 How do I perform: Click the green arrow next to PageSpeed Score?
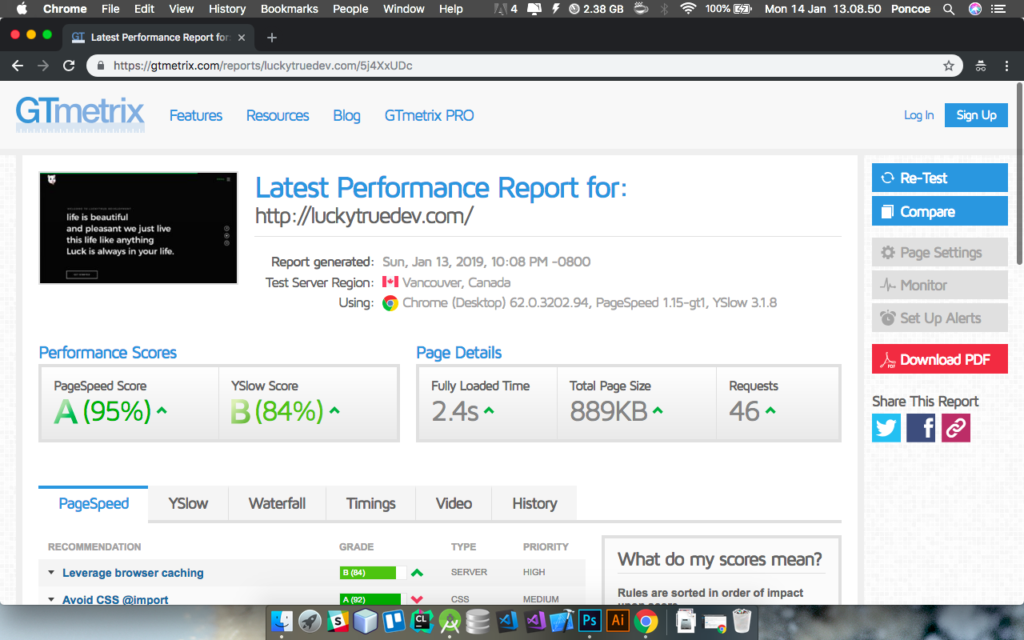coord(162,411)
